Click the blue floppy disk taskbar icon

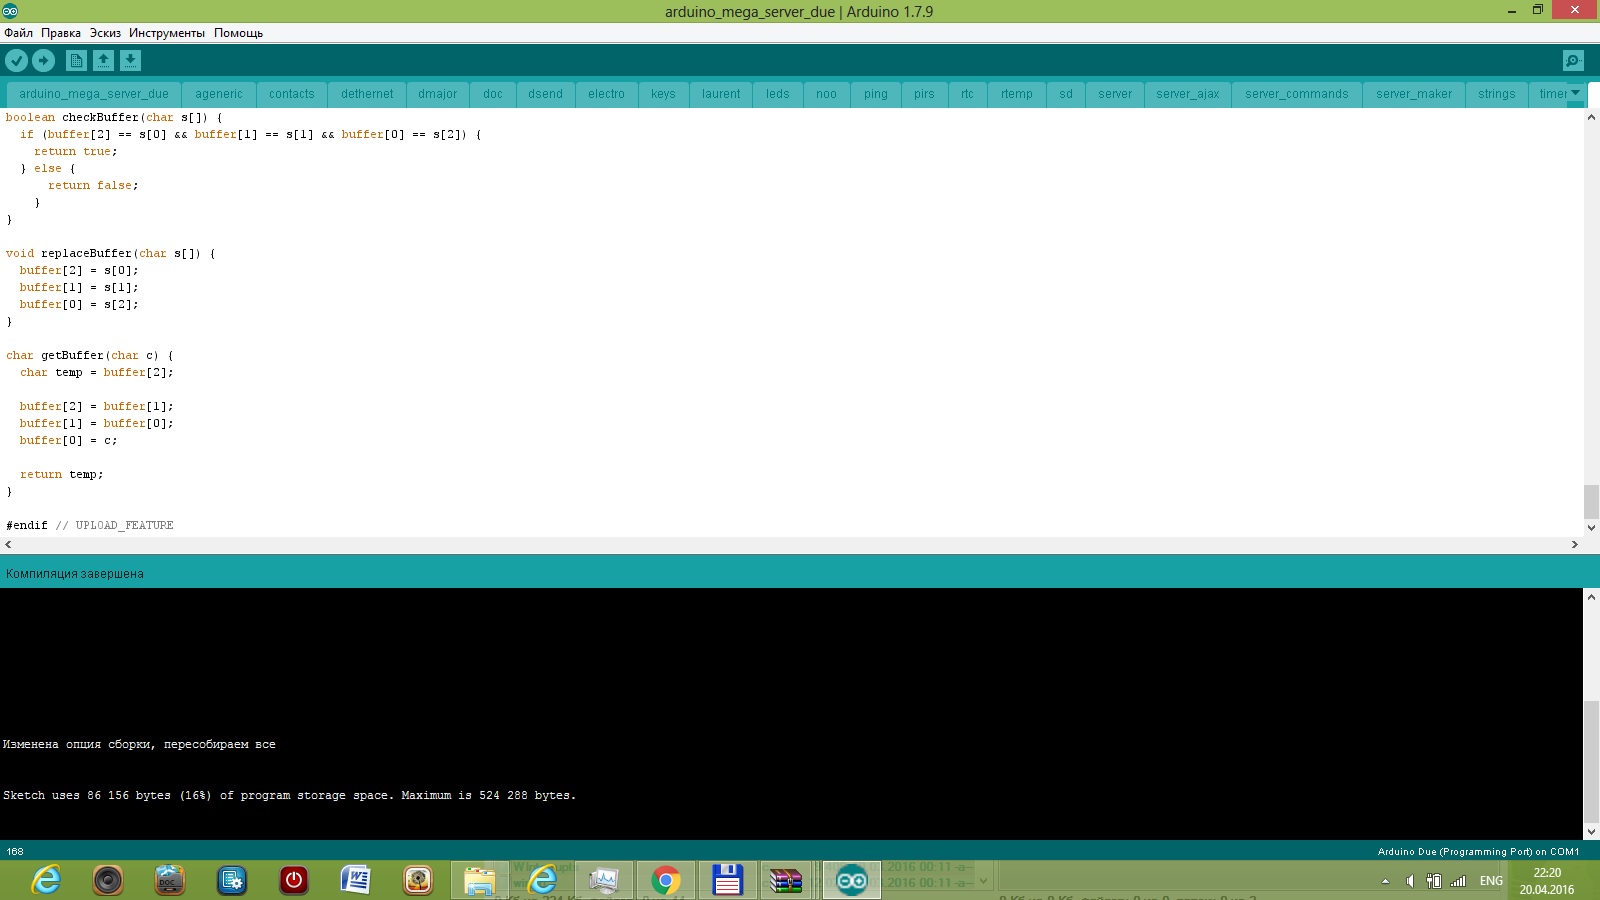pos(728,880)
